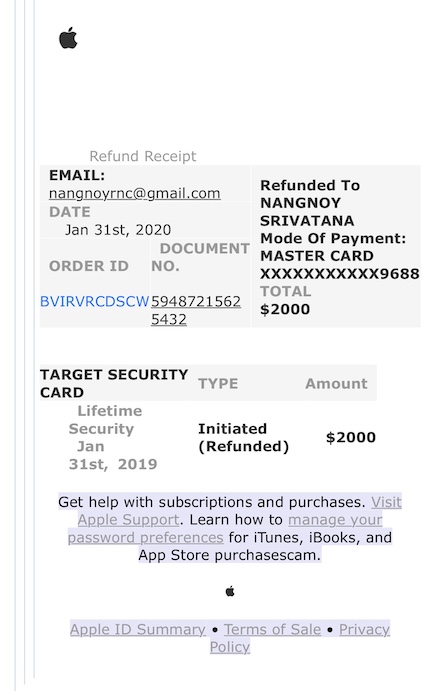
Task: Click the TOTAL $2000 amount
Action: pos(285,309)
